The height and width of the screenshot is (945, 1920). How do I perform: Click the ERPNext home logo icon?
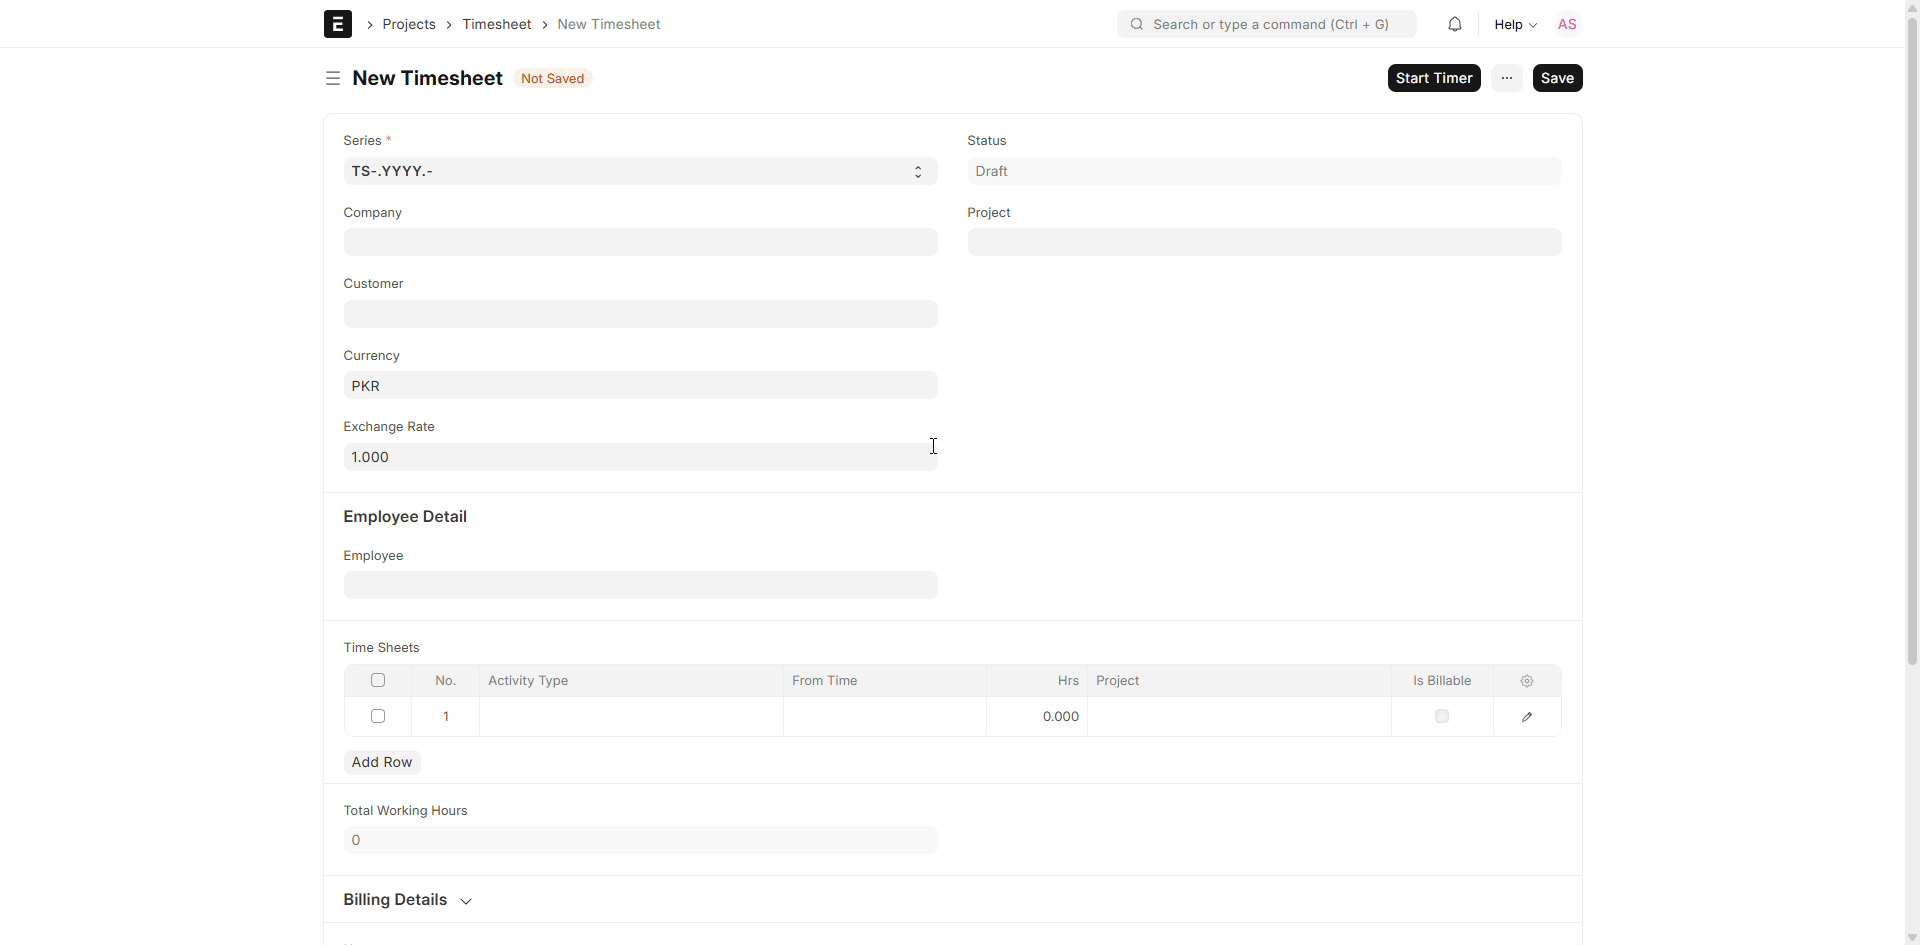pos(337,24)
